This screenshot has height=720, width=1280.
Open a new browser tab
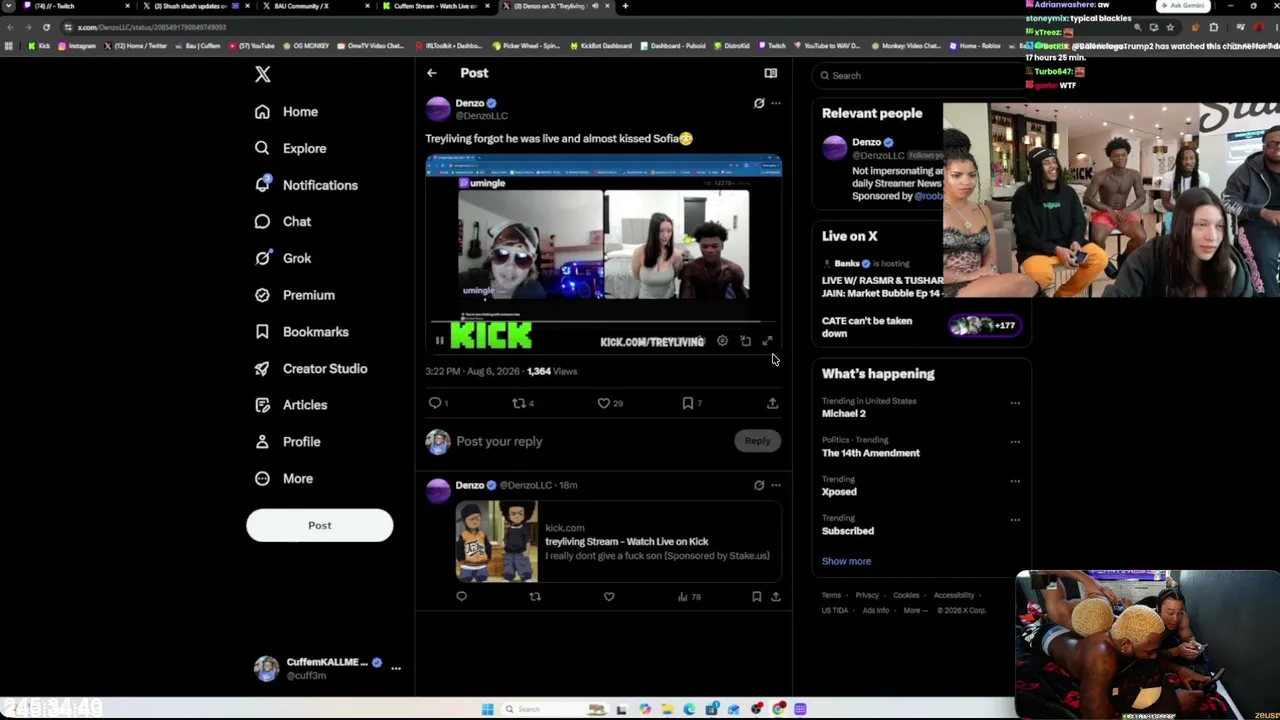coord(625,6)
